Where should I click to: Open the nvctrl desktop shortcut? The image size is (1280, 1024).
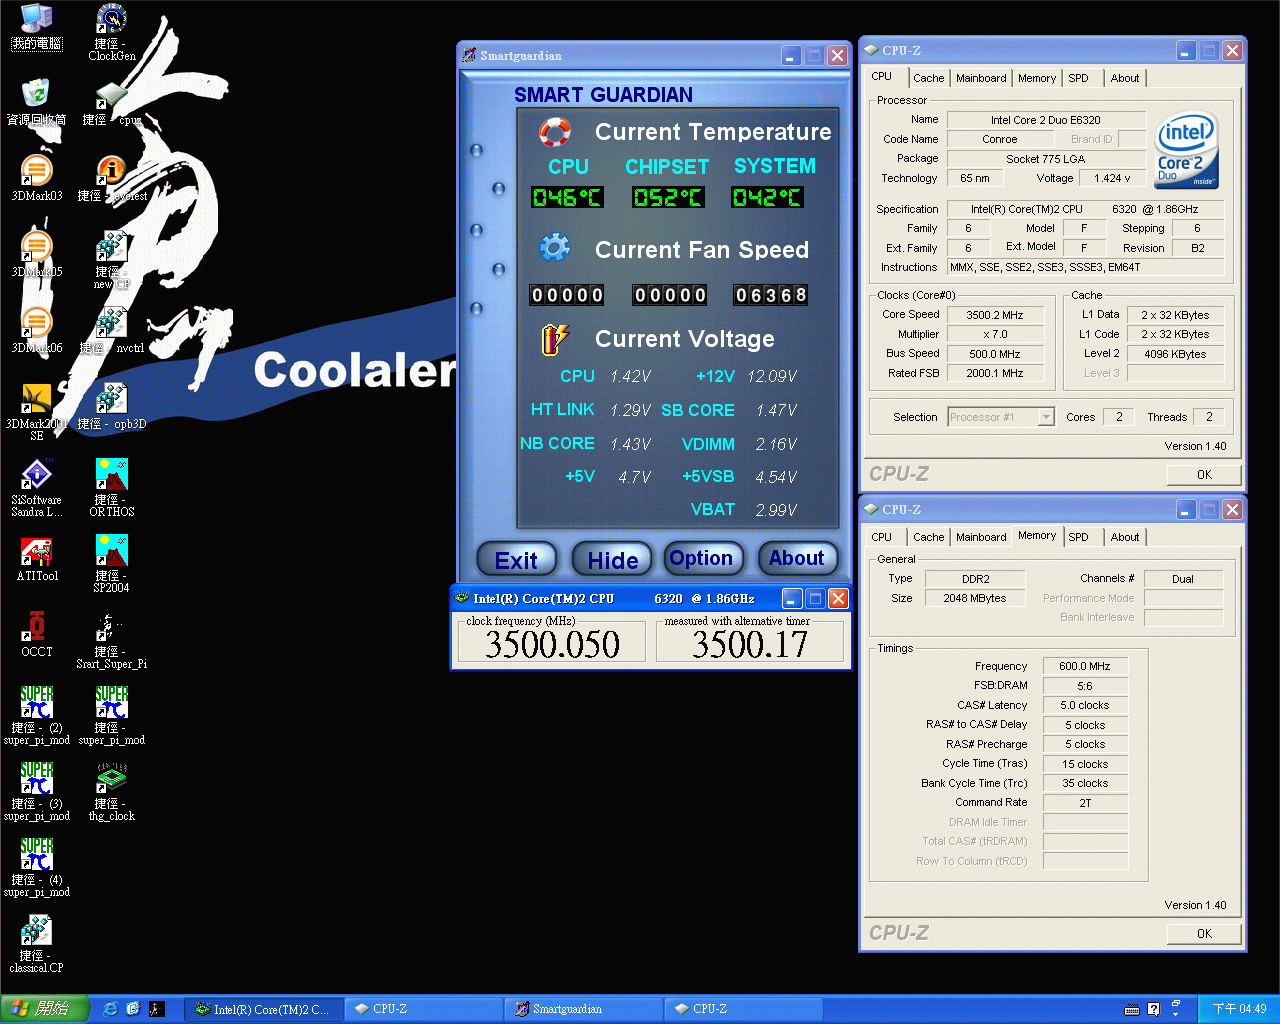pos(111,332)
